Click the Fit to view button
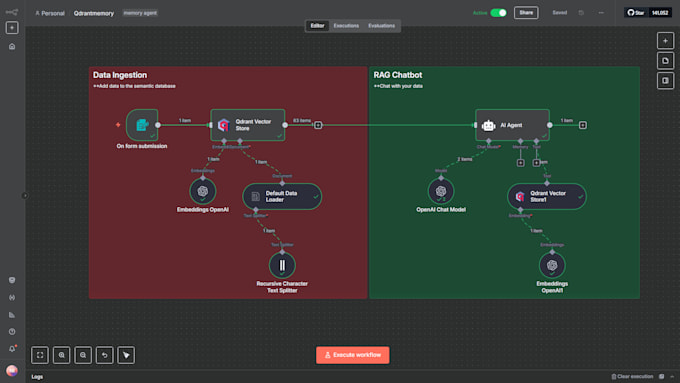The width and height of the screenshot is (680, 383). tap(40, 355)
